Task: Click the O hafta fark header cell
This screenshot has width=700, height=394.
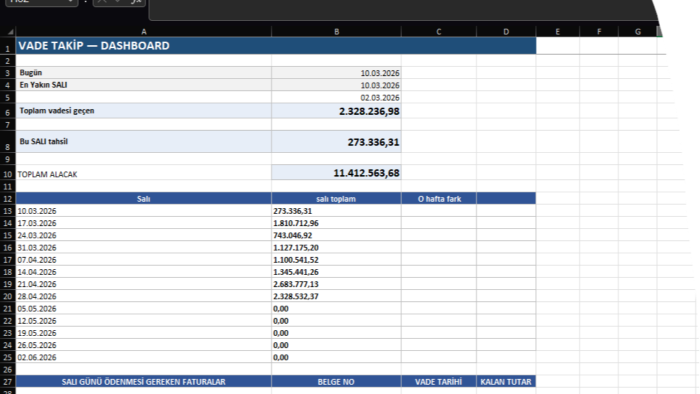Action: (x=439, y=199)
